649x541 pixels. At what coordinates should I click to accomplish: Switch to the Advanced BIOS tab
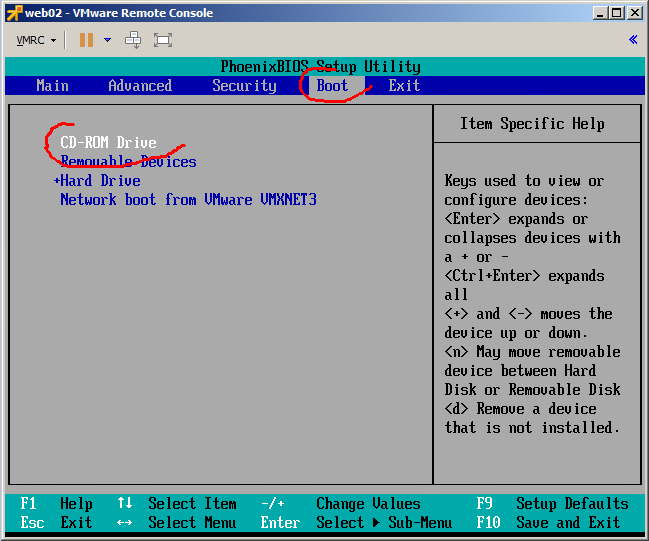[x=140, y=86]
